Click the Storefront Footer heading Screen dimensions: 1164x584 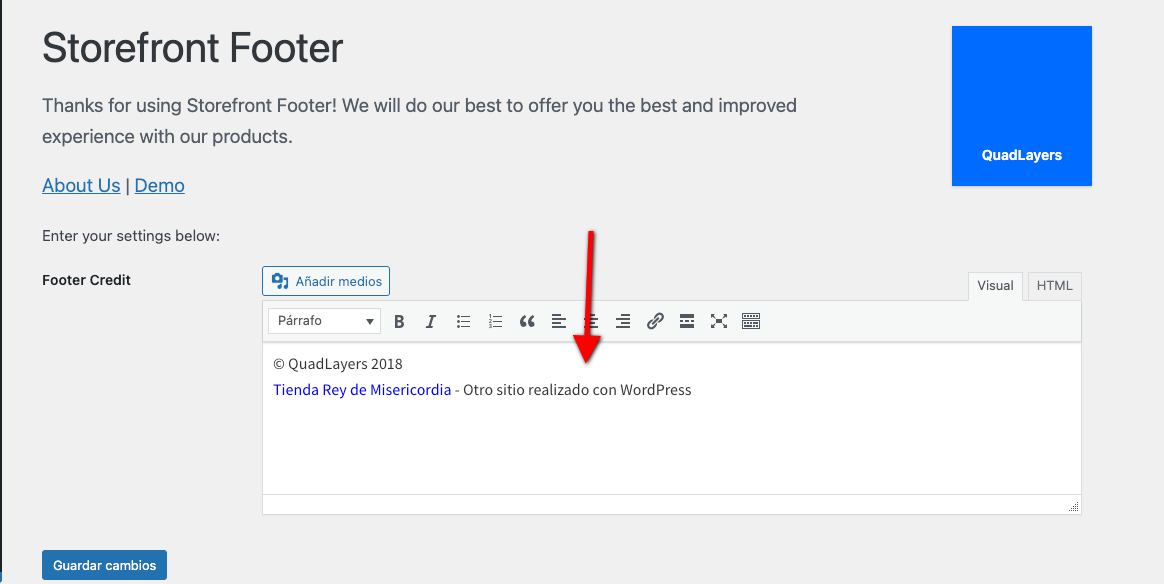tap(192, 48)
